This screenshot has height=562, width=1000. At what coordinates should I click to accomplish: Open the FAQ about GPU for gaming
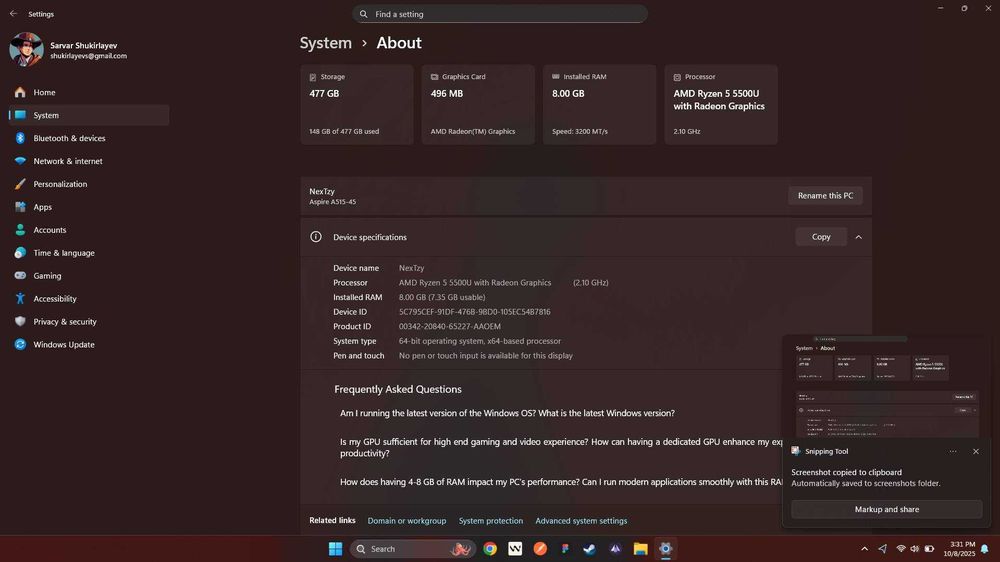(x=561, y=448)
